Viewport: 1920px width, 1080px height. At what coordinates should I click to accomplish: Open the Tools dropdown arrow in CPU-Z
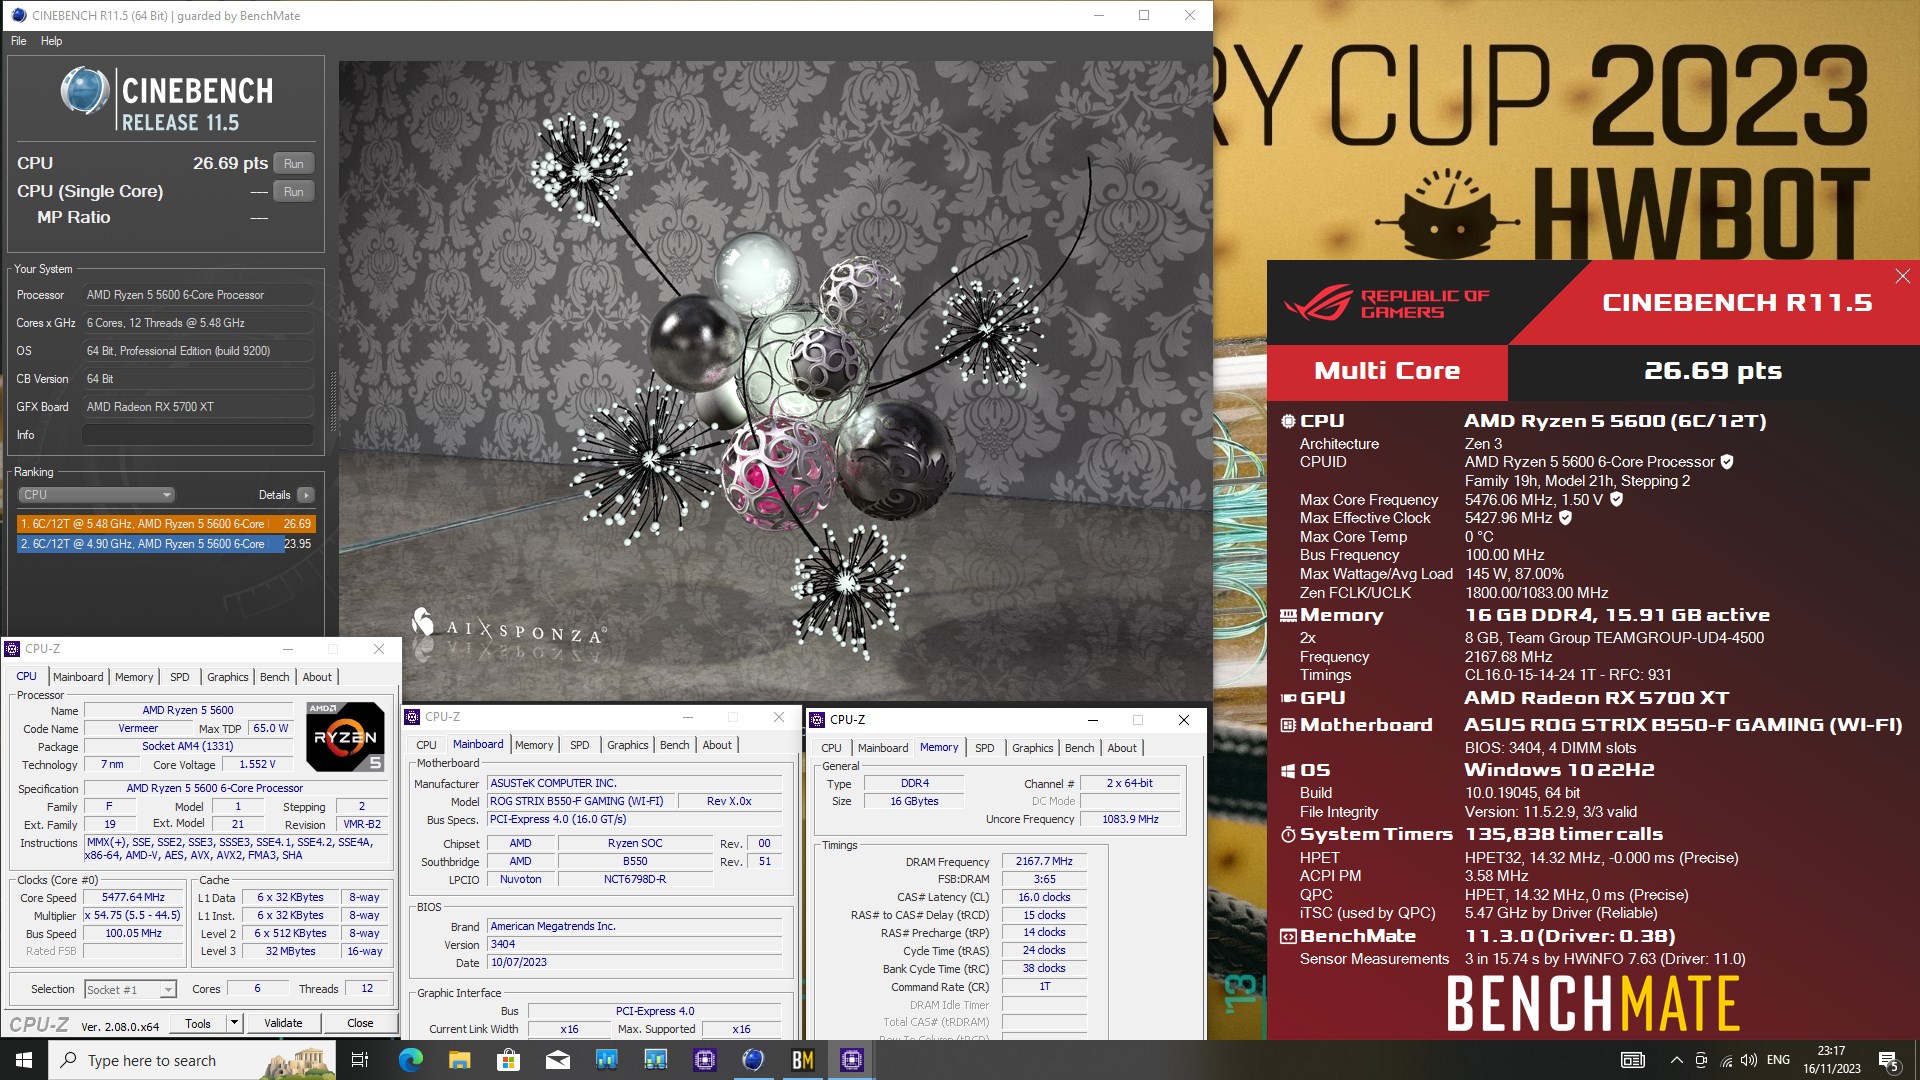pyautogui.click(x=234, y=1023)
